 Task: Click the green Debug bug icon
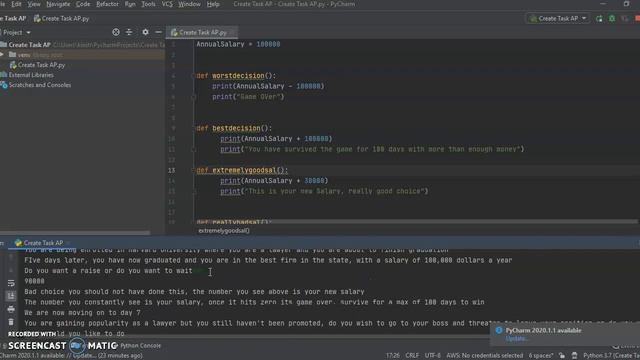[x=612, y=18]
